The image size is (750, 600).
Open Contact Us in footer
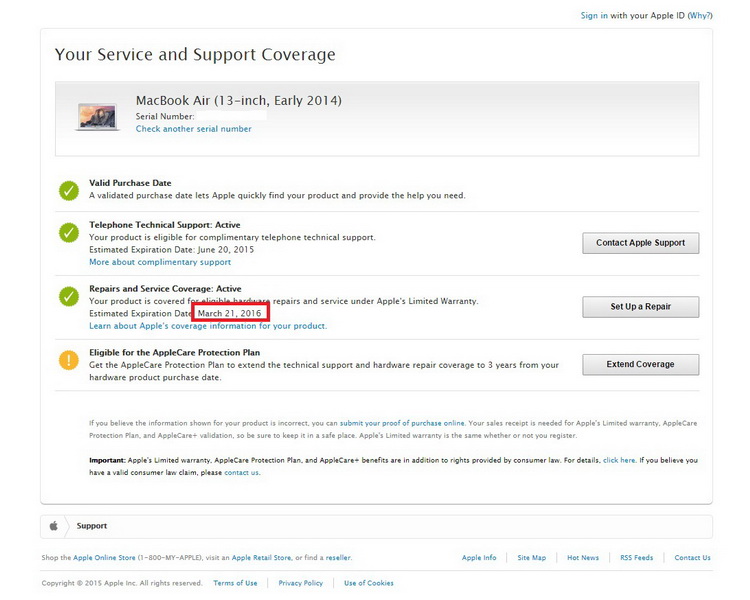(x=692, y=558)
